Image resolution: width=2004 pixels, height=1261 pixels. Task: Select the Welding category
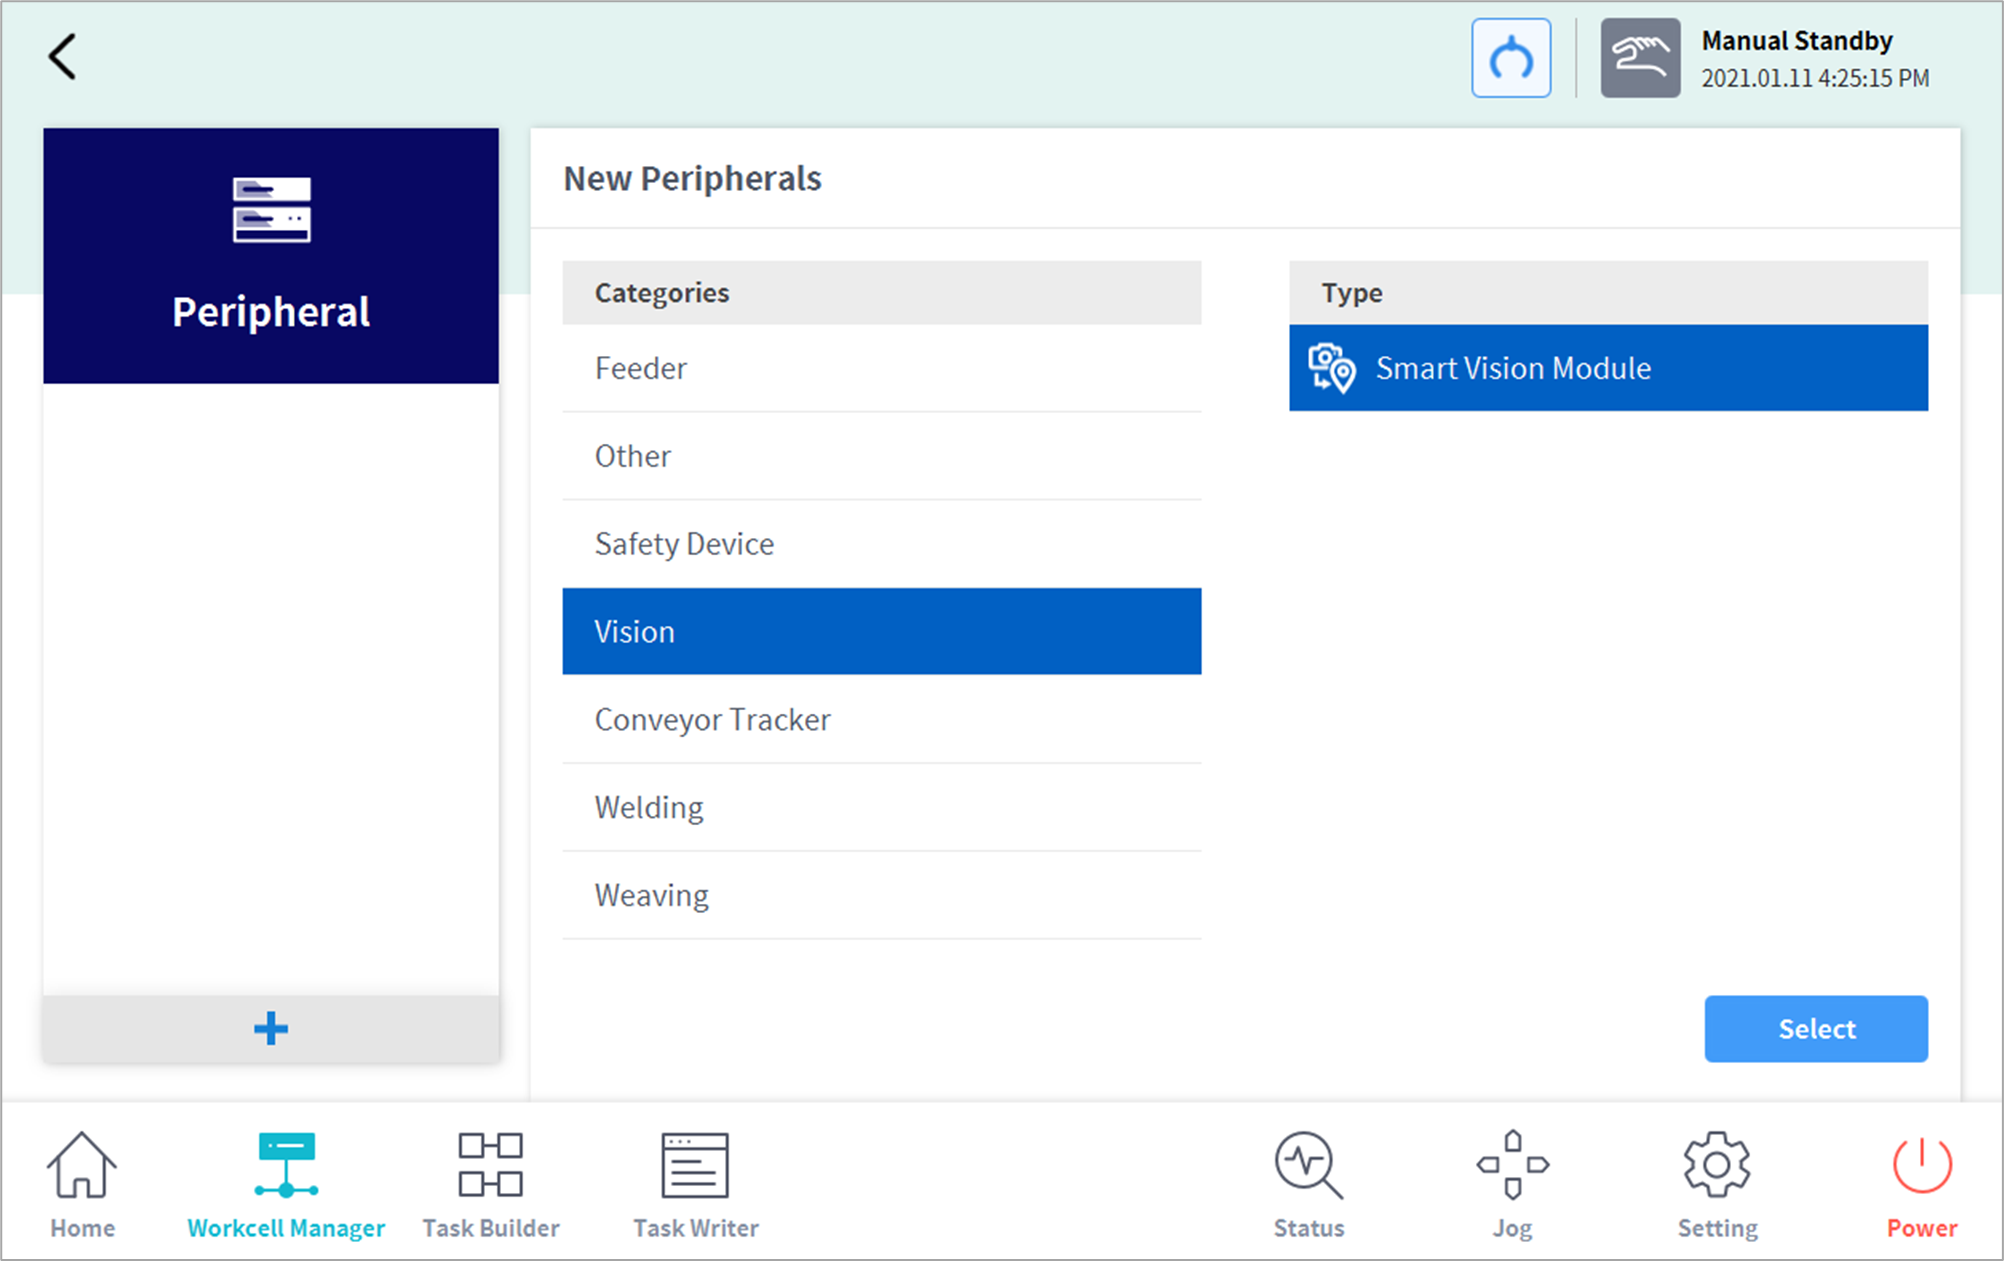(x=881, y=808)
